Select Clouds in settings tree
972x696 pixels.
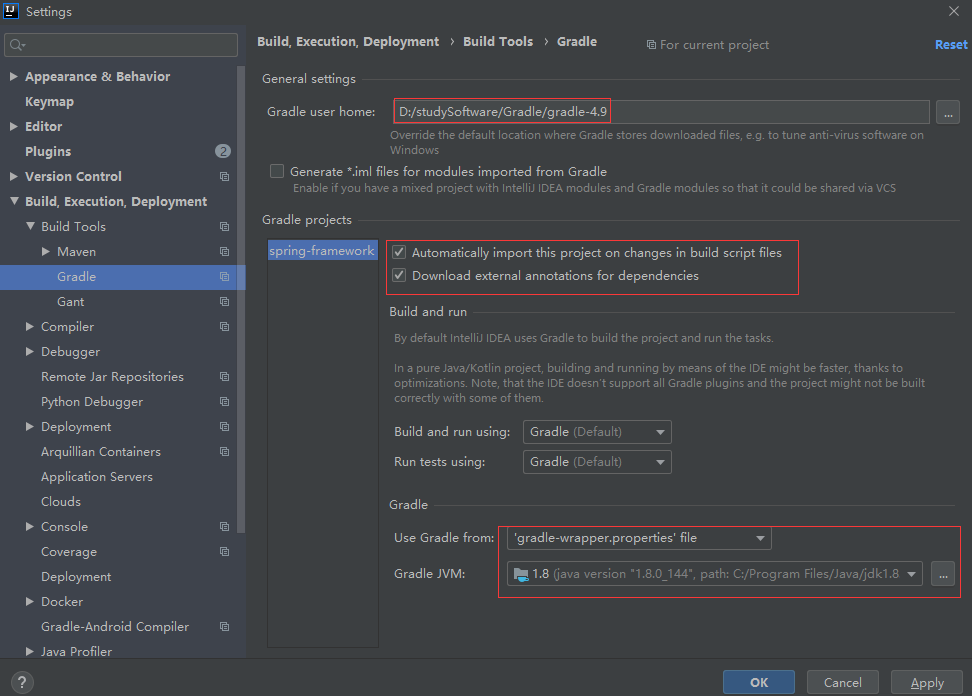[x=61, y=501]
